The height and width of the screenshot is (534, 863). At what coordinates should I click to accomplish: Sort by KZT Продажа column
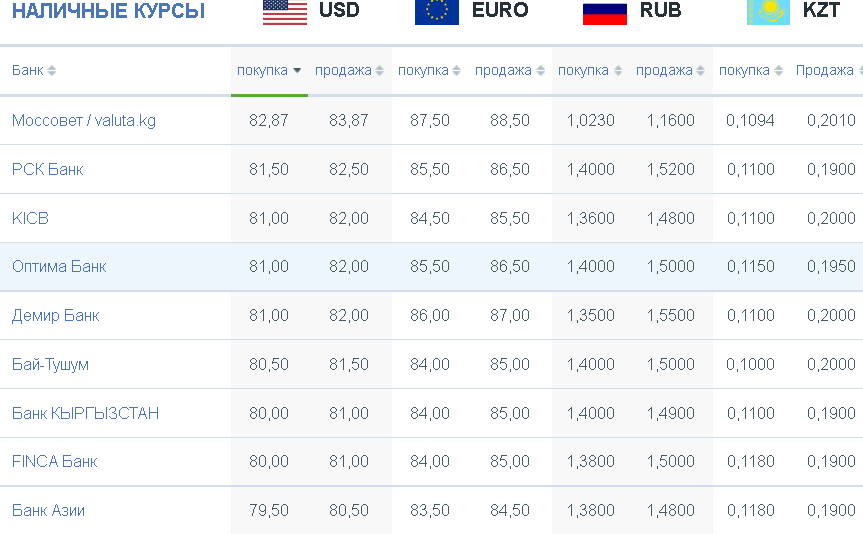click(828, 70)
